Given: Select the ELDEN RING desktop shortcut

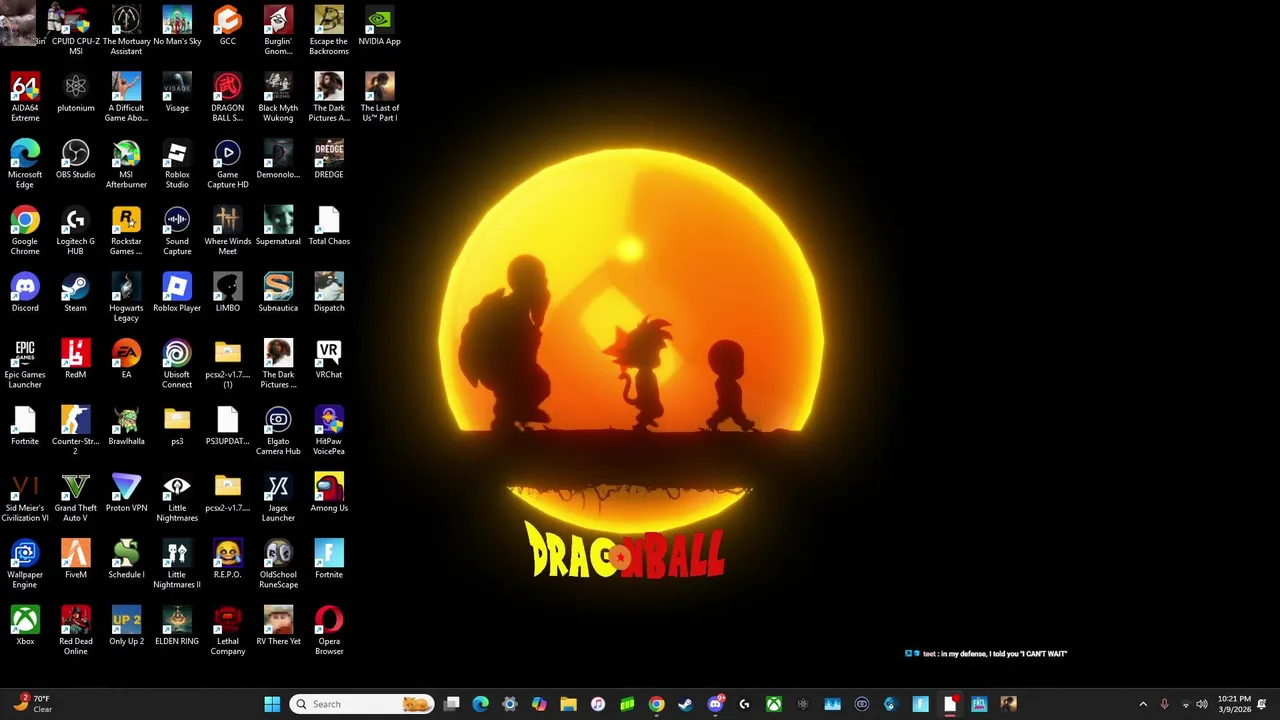Looking at the screenshot, I should [177, 626].
